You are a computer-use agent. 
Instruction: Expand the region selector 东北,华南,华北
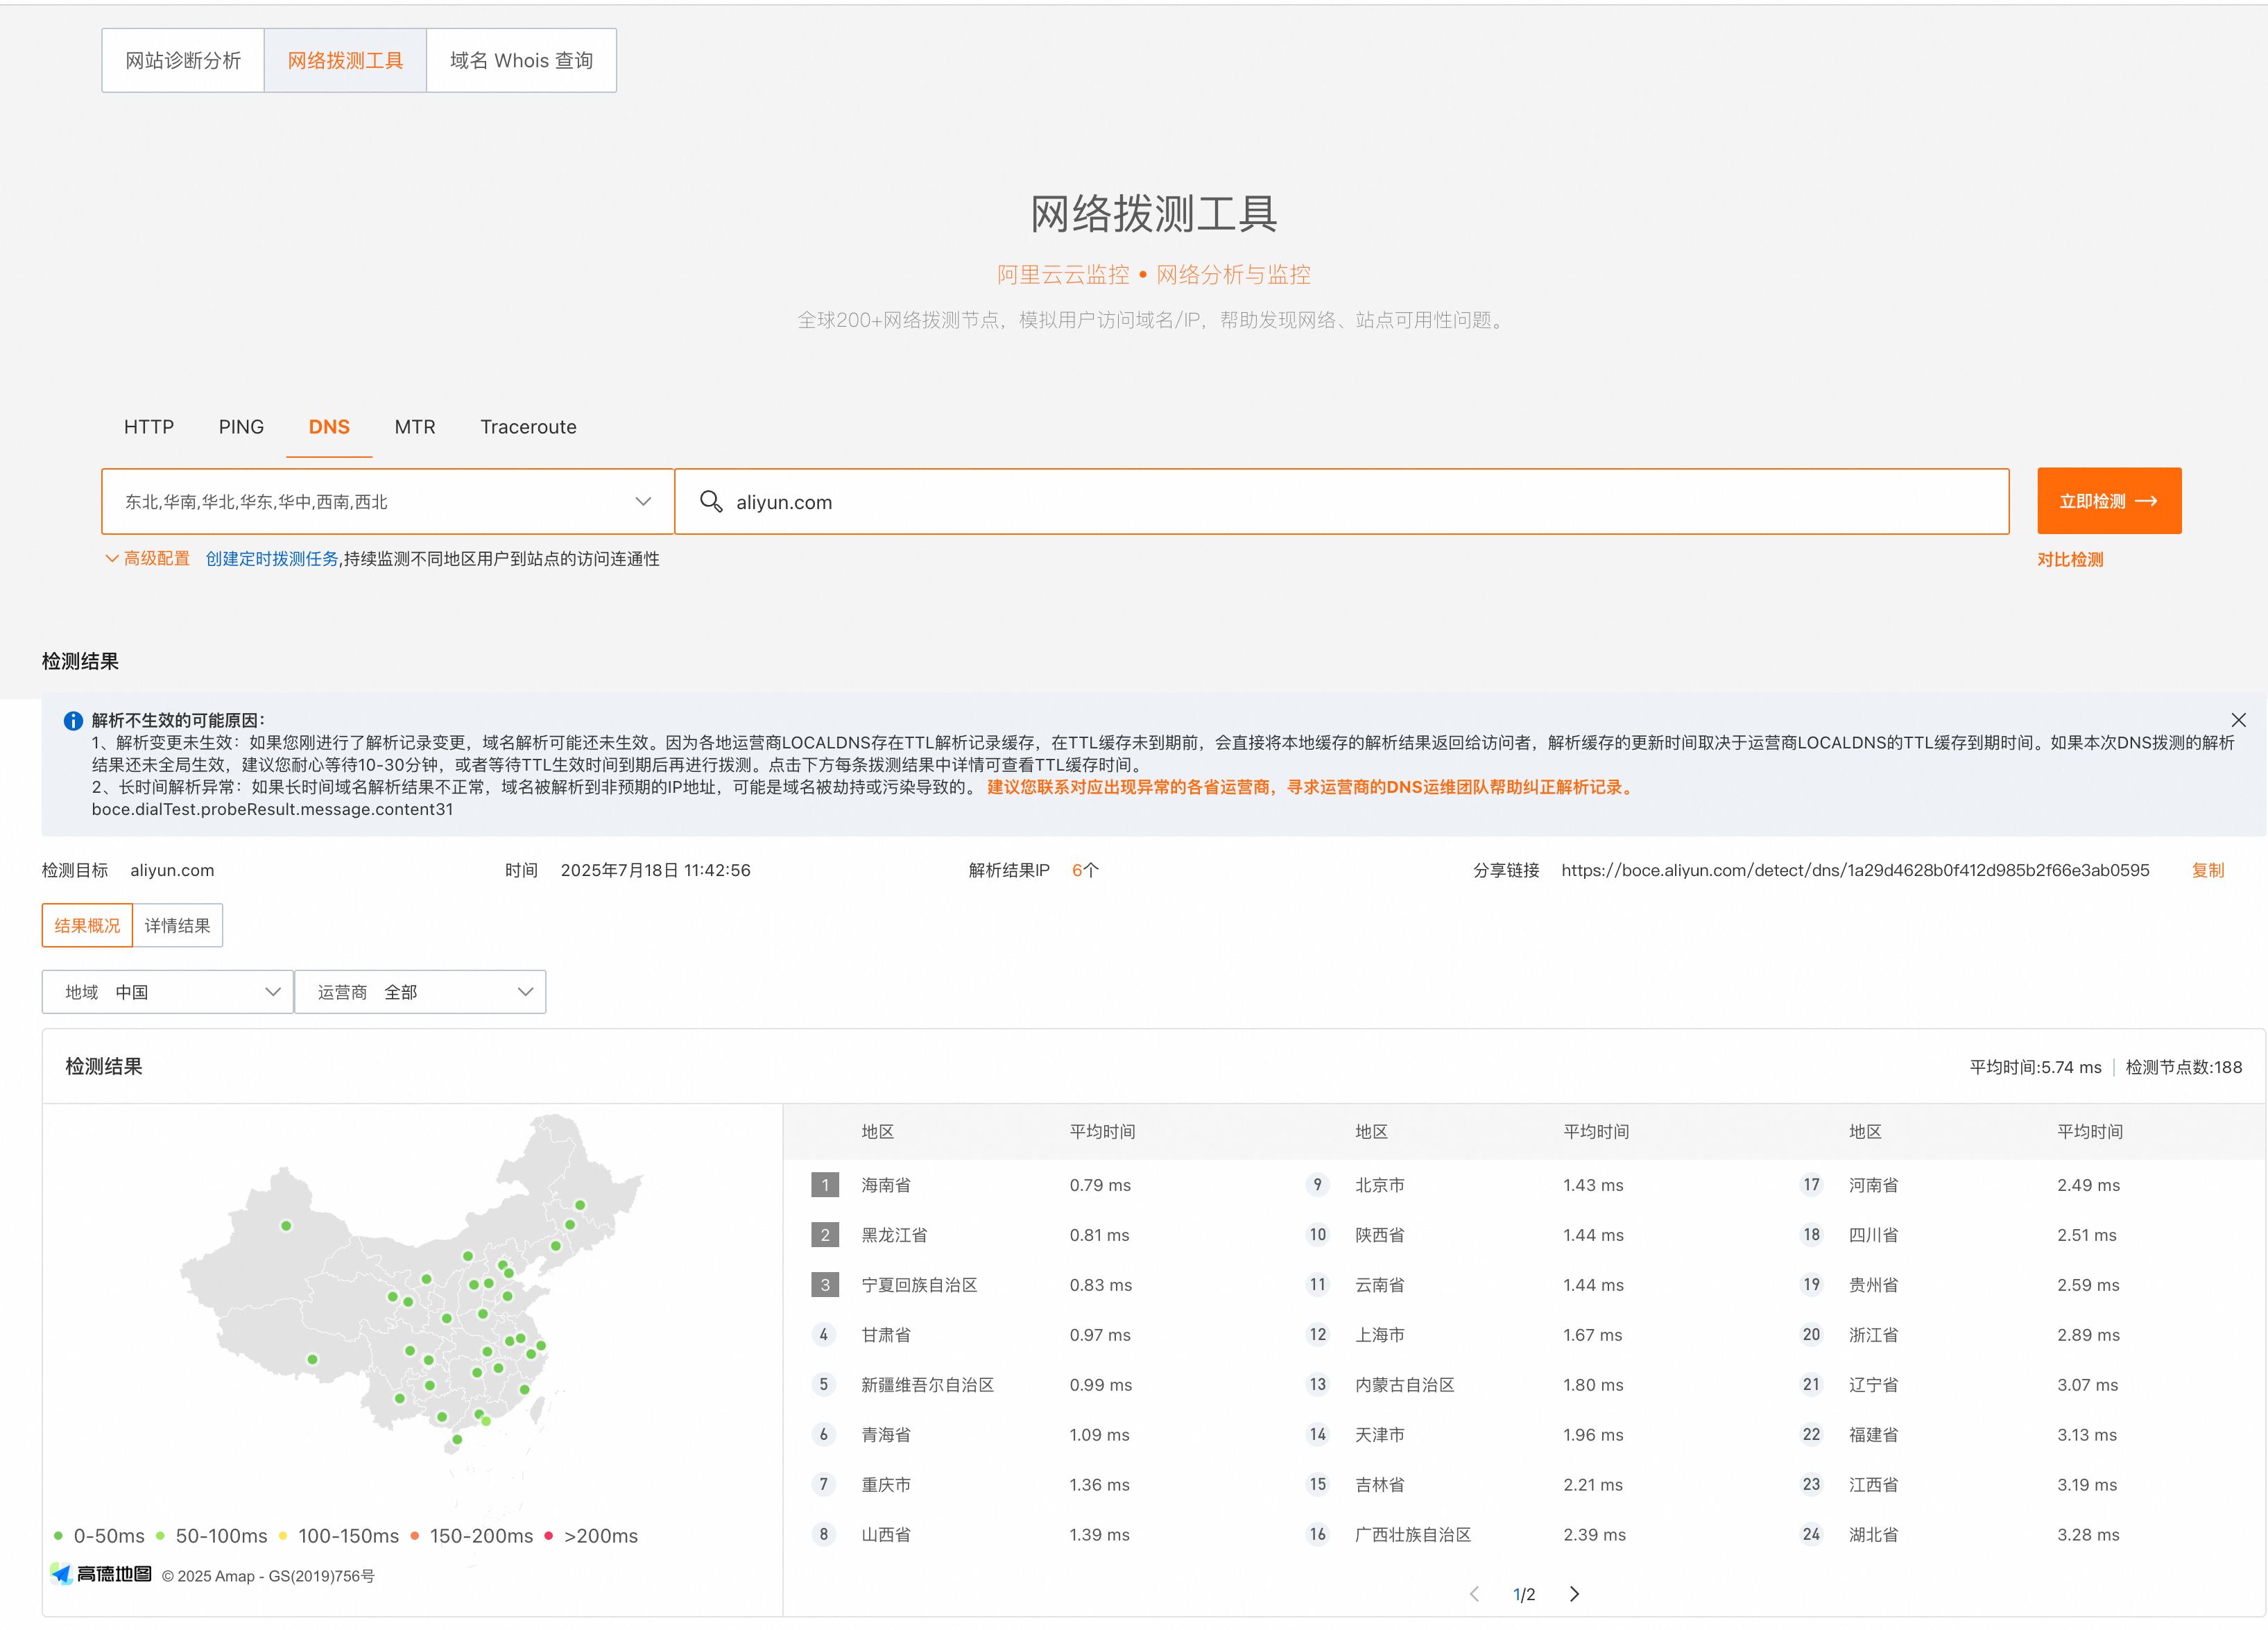pyautogui.click(x=388, y=501)
